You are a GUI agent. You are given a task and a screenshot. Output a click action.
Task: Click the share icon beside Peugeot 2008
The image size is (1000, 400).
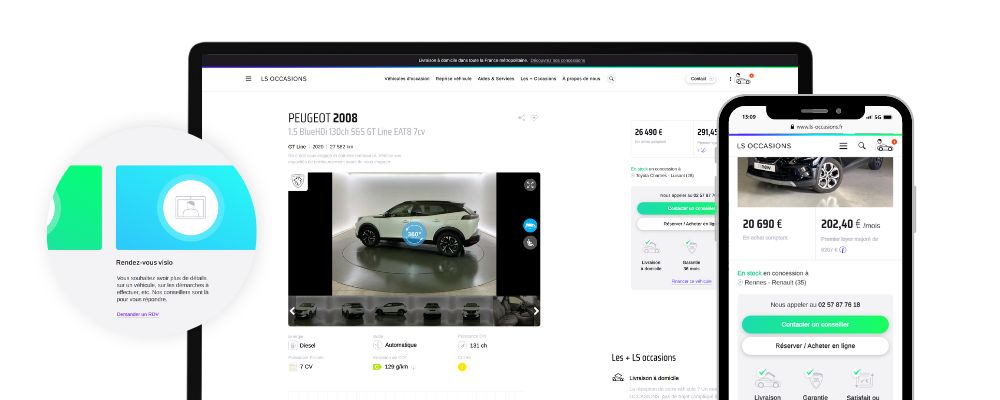click(x=521, y=118)
